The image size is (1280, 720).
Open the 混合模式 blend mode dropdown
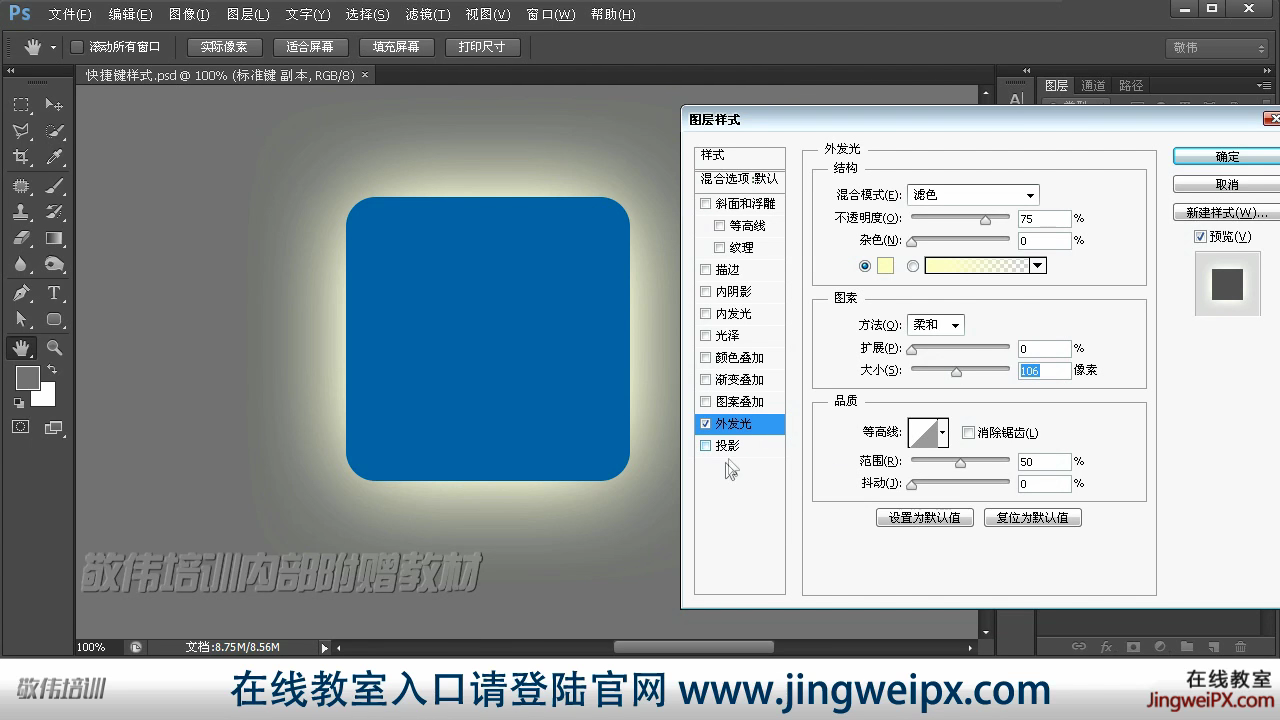pyautogui.click(x=973, y=195)
